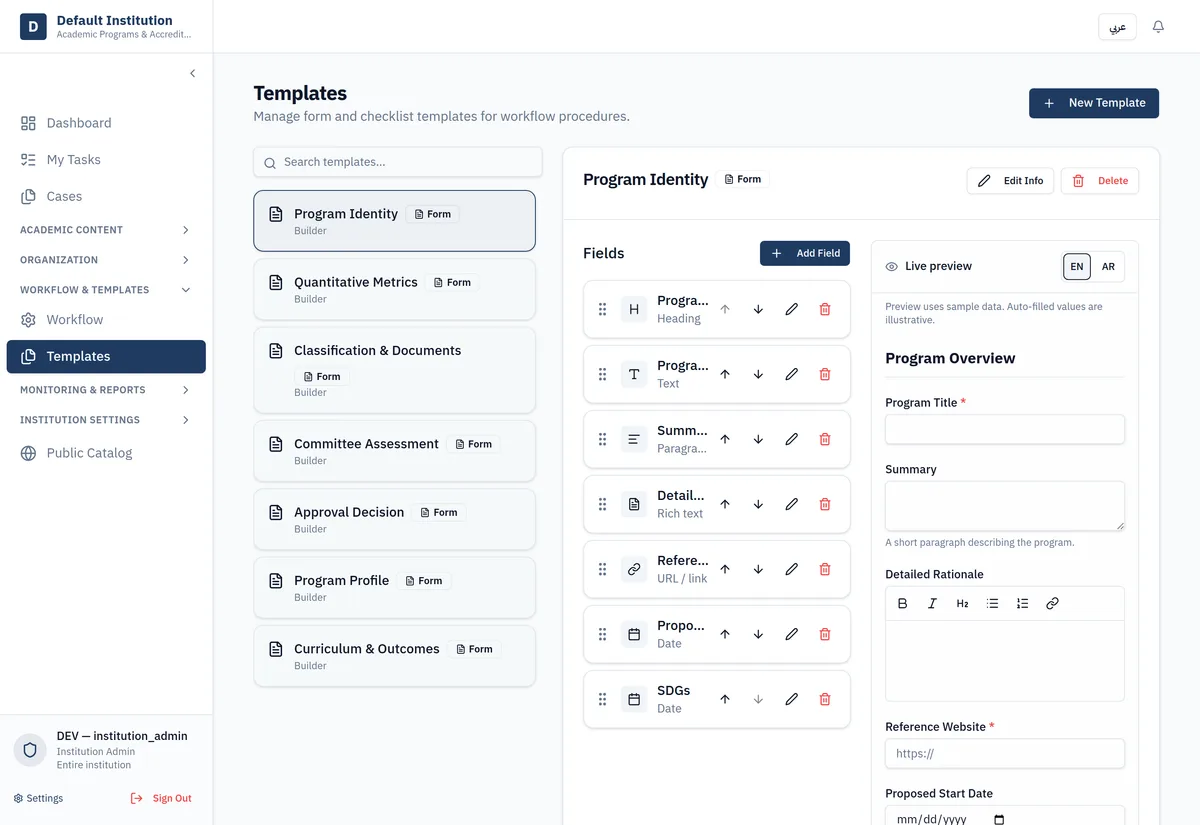This screenshot has height=825, width=1200.
Task: Move the SDGs field up
Action: 725,699
